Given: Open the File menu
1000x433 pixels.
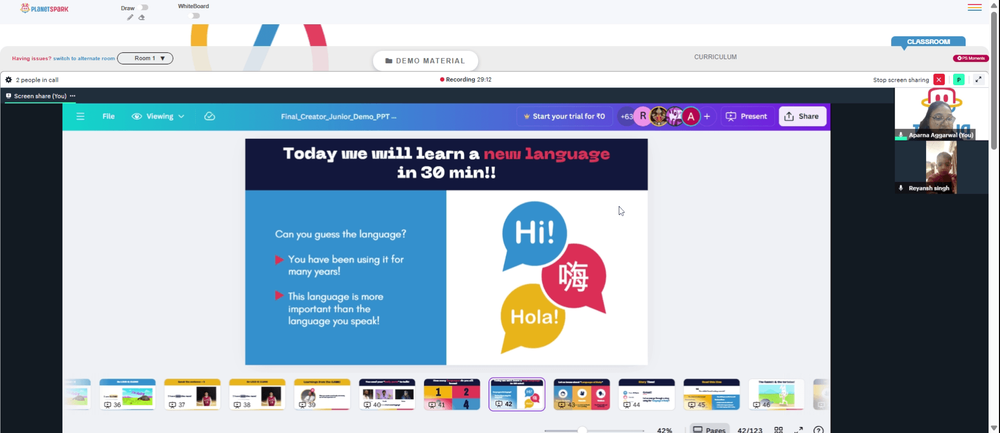Looking at the screenshot, I should [x=108, y=117].
